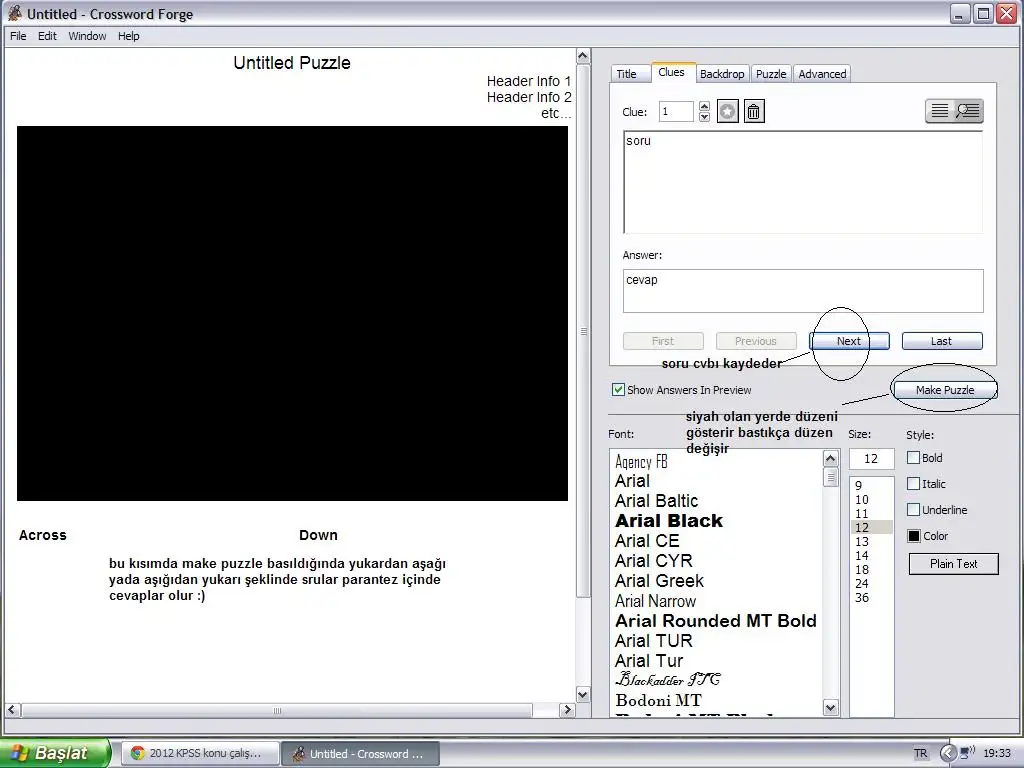Click the 2012 KPSS Chrome taskbar button
The image size is (1024, 768).
[x=201, y=753]
